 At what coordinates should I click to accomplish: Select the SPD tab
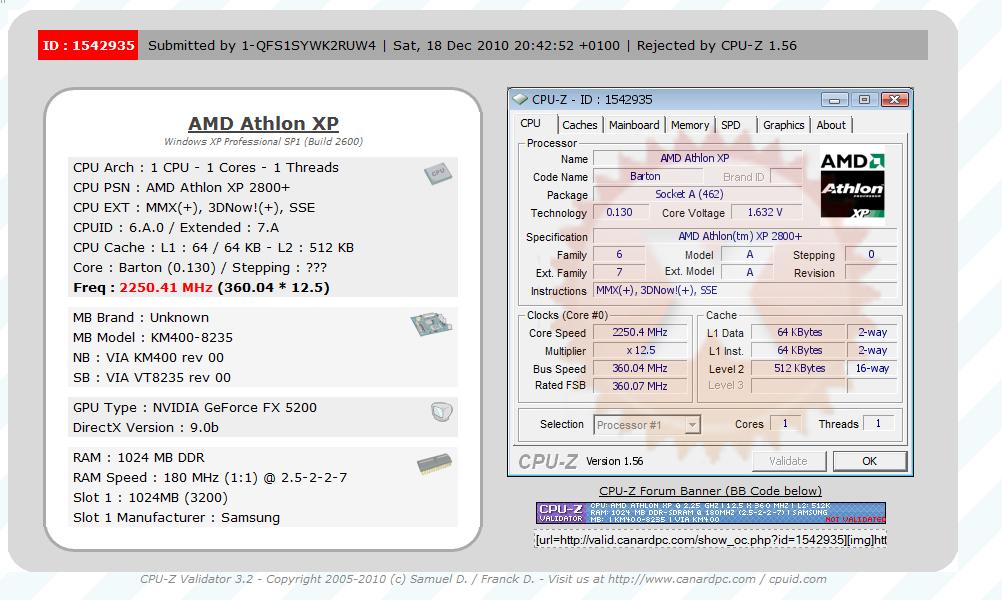pyautogui.click(x=731, y=125)
